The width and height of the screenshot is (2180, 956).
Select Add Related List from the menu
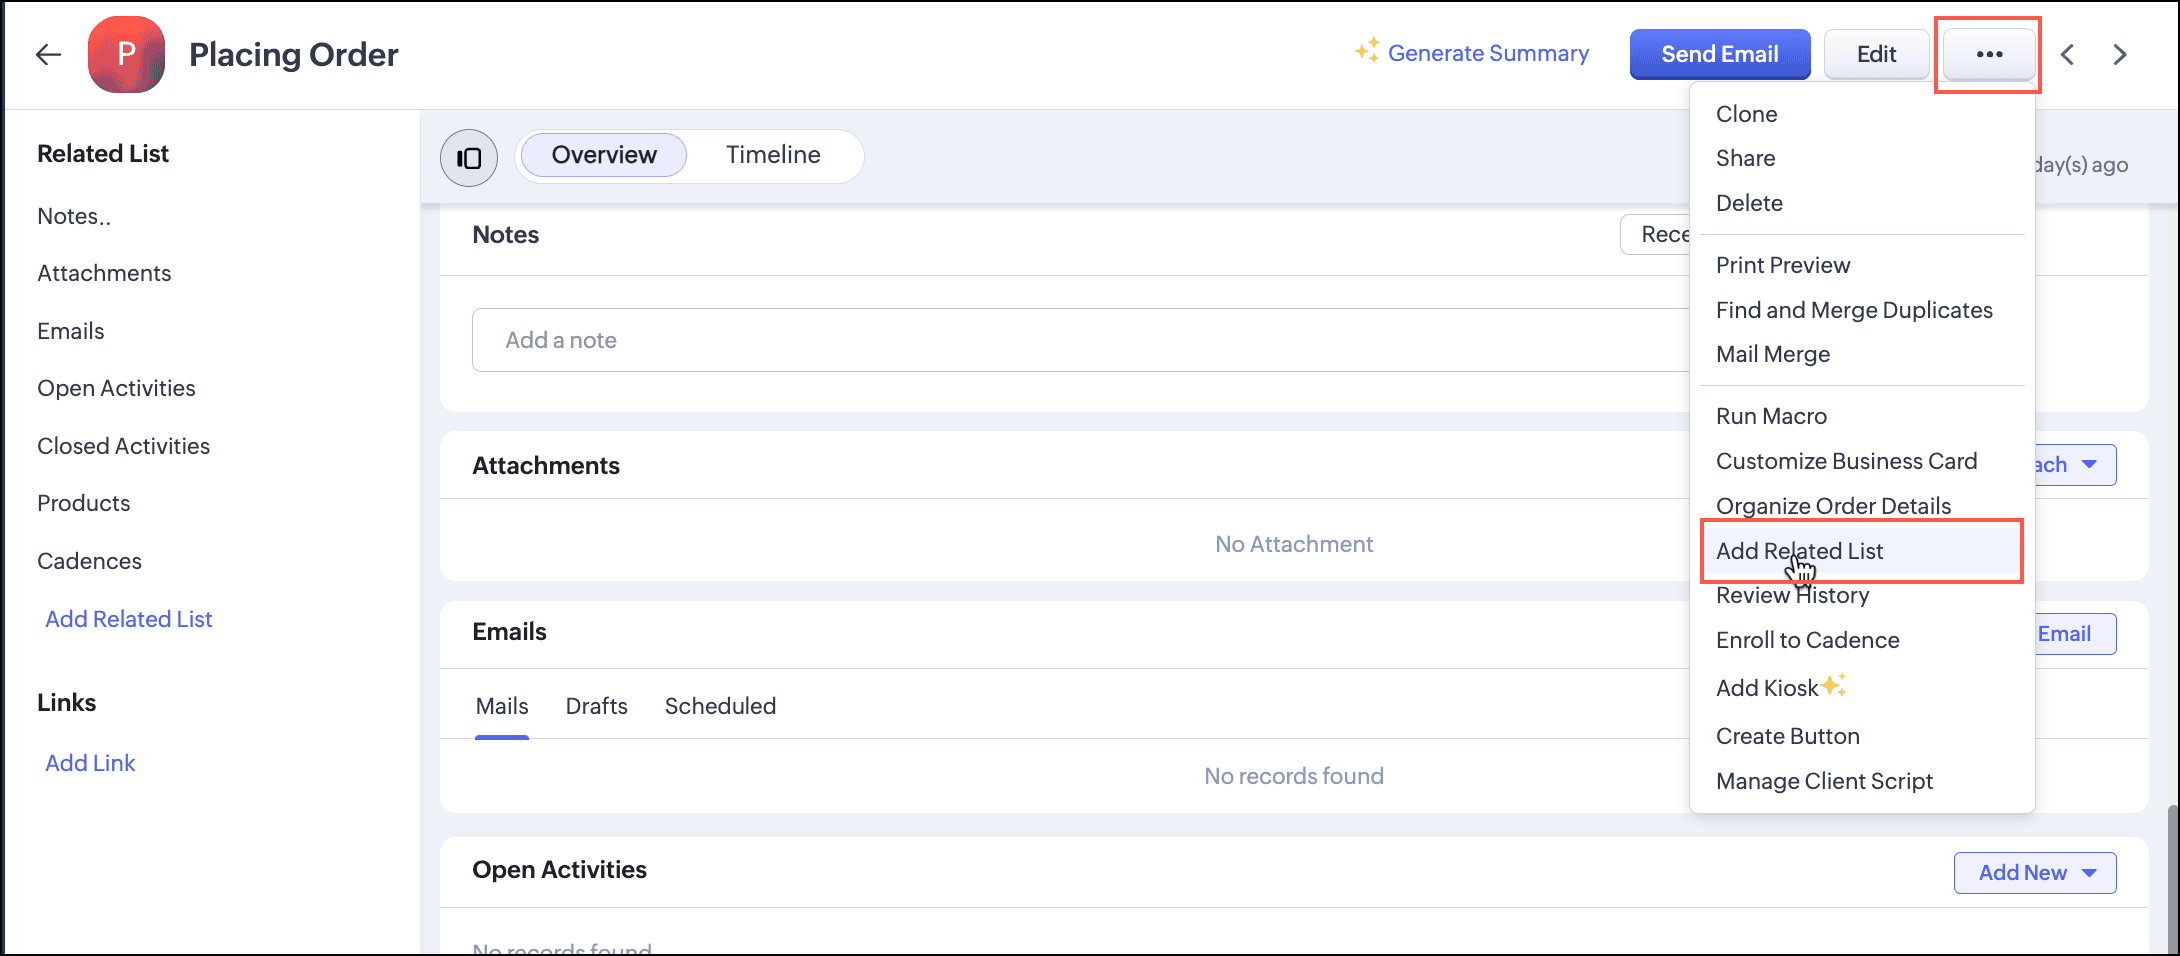coord(1799,551)
